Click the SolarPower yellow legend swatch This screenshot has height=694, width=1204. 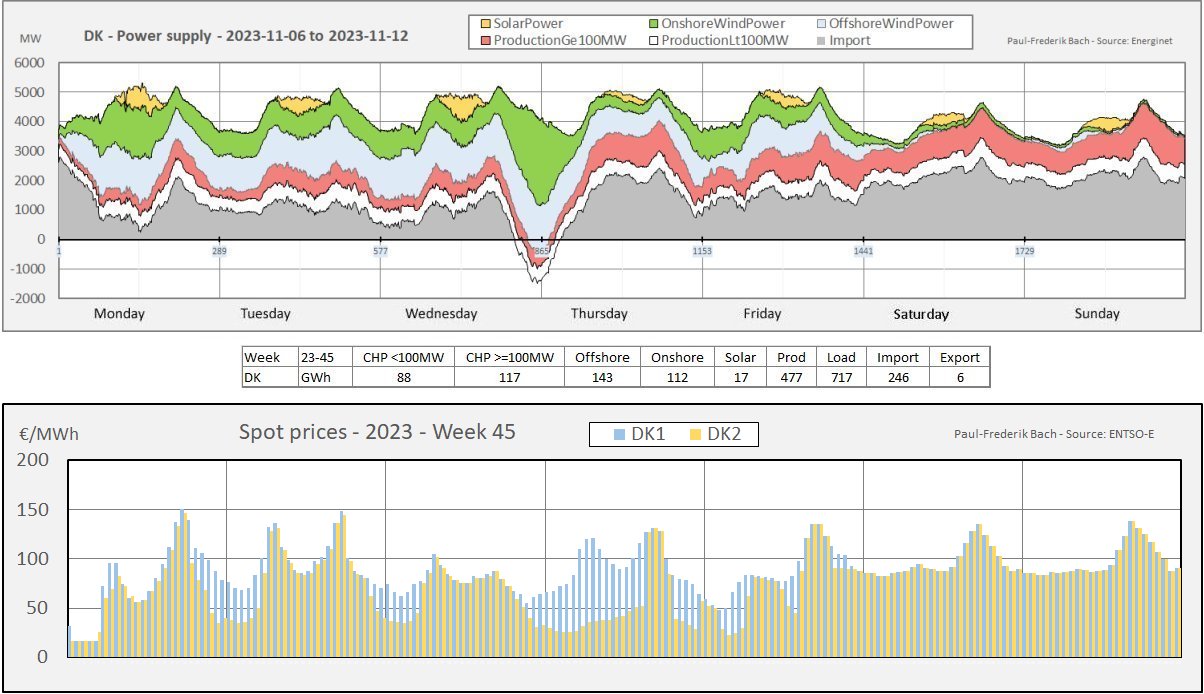tap(486, 23)
